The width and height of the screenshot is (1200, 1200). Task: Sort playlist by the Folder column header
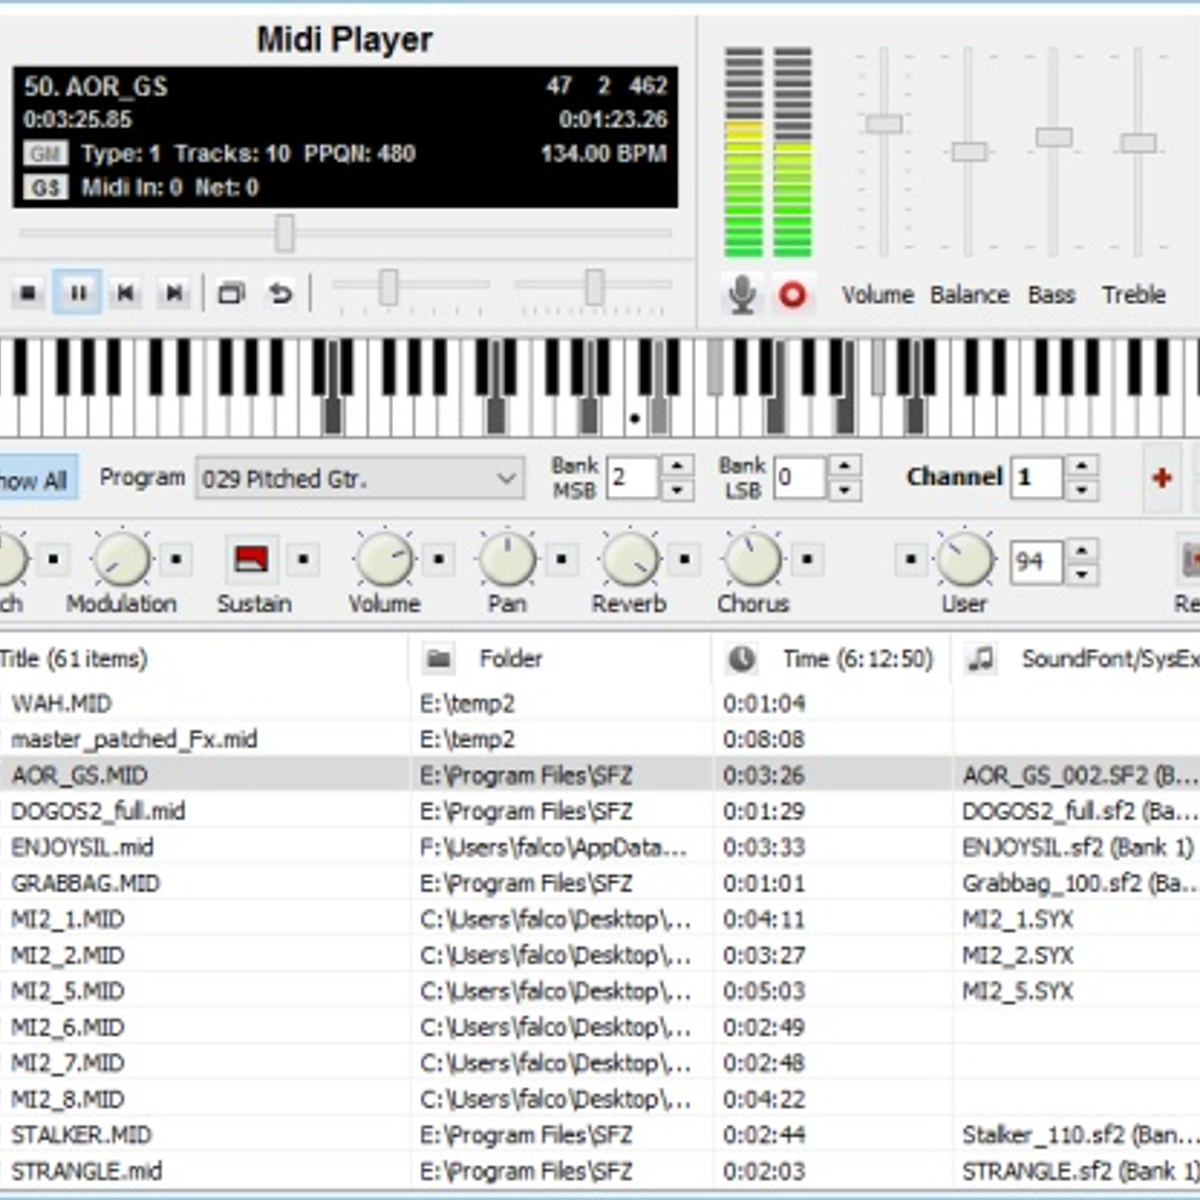tap(510, 658)
